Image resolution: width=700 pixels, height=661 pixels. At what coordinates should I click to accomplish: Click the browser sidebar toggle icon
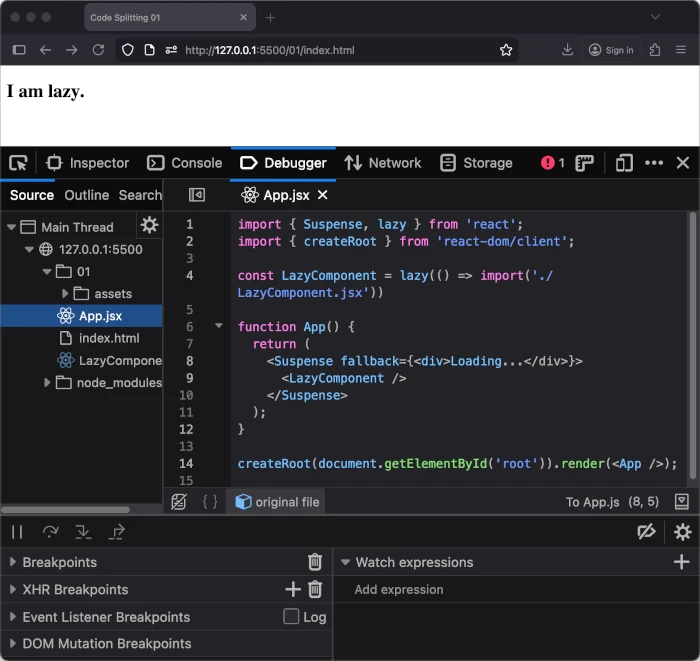click(x=19, y=50)
